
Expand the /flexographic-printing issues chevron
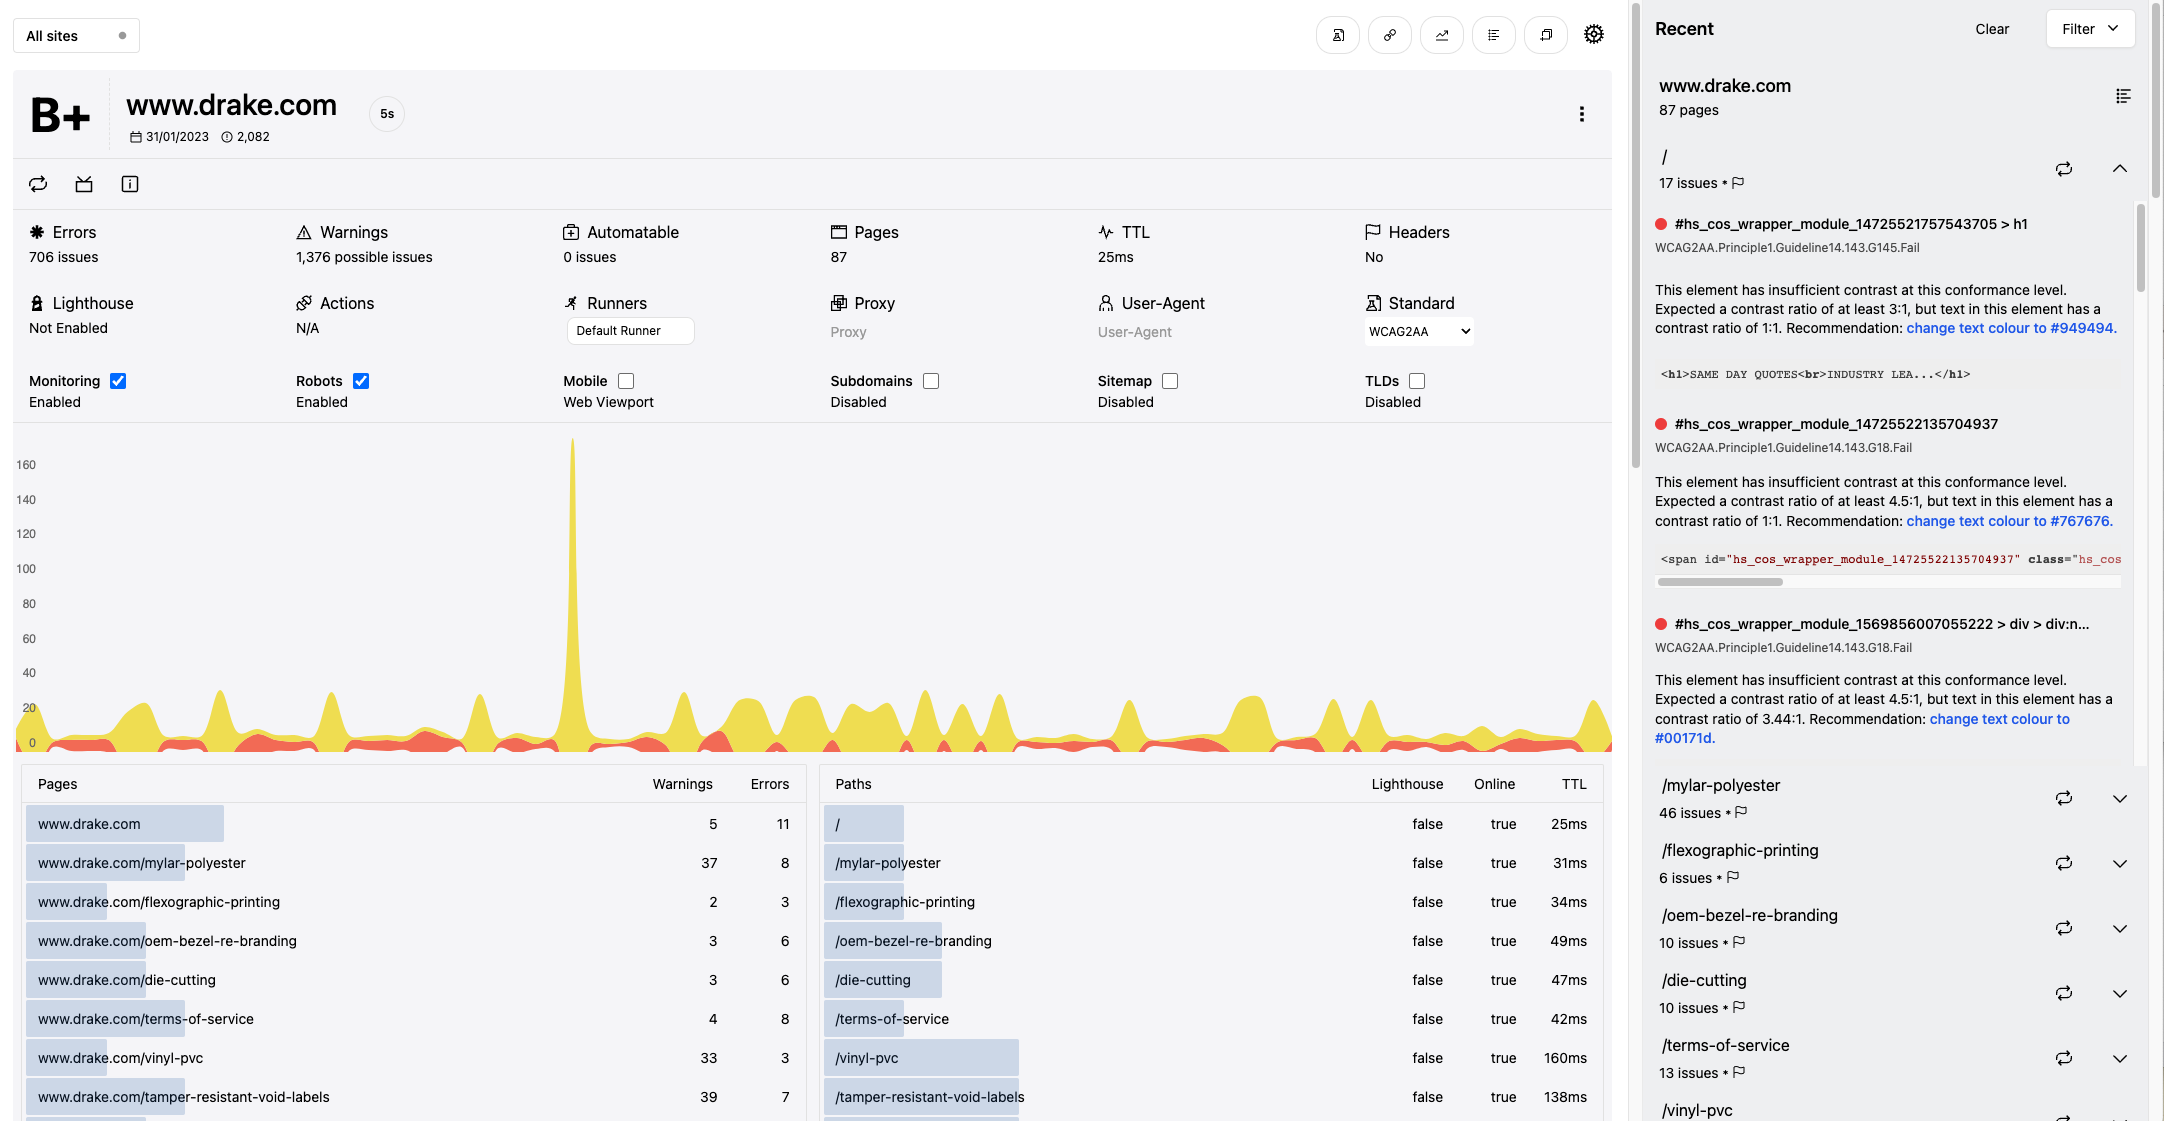point(2119,863)
